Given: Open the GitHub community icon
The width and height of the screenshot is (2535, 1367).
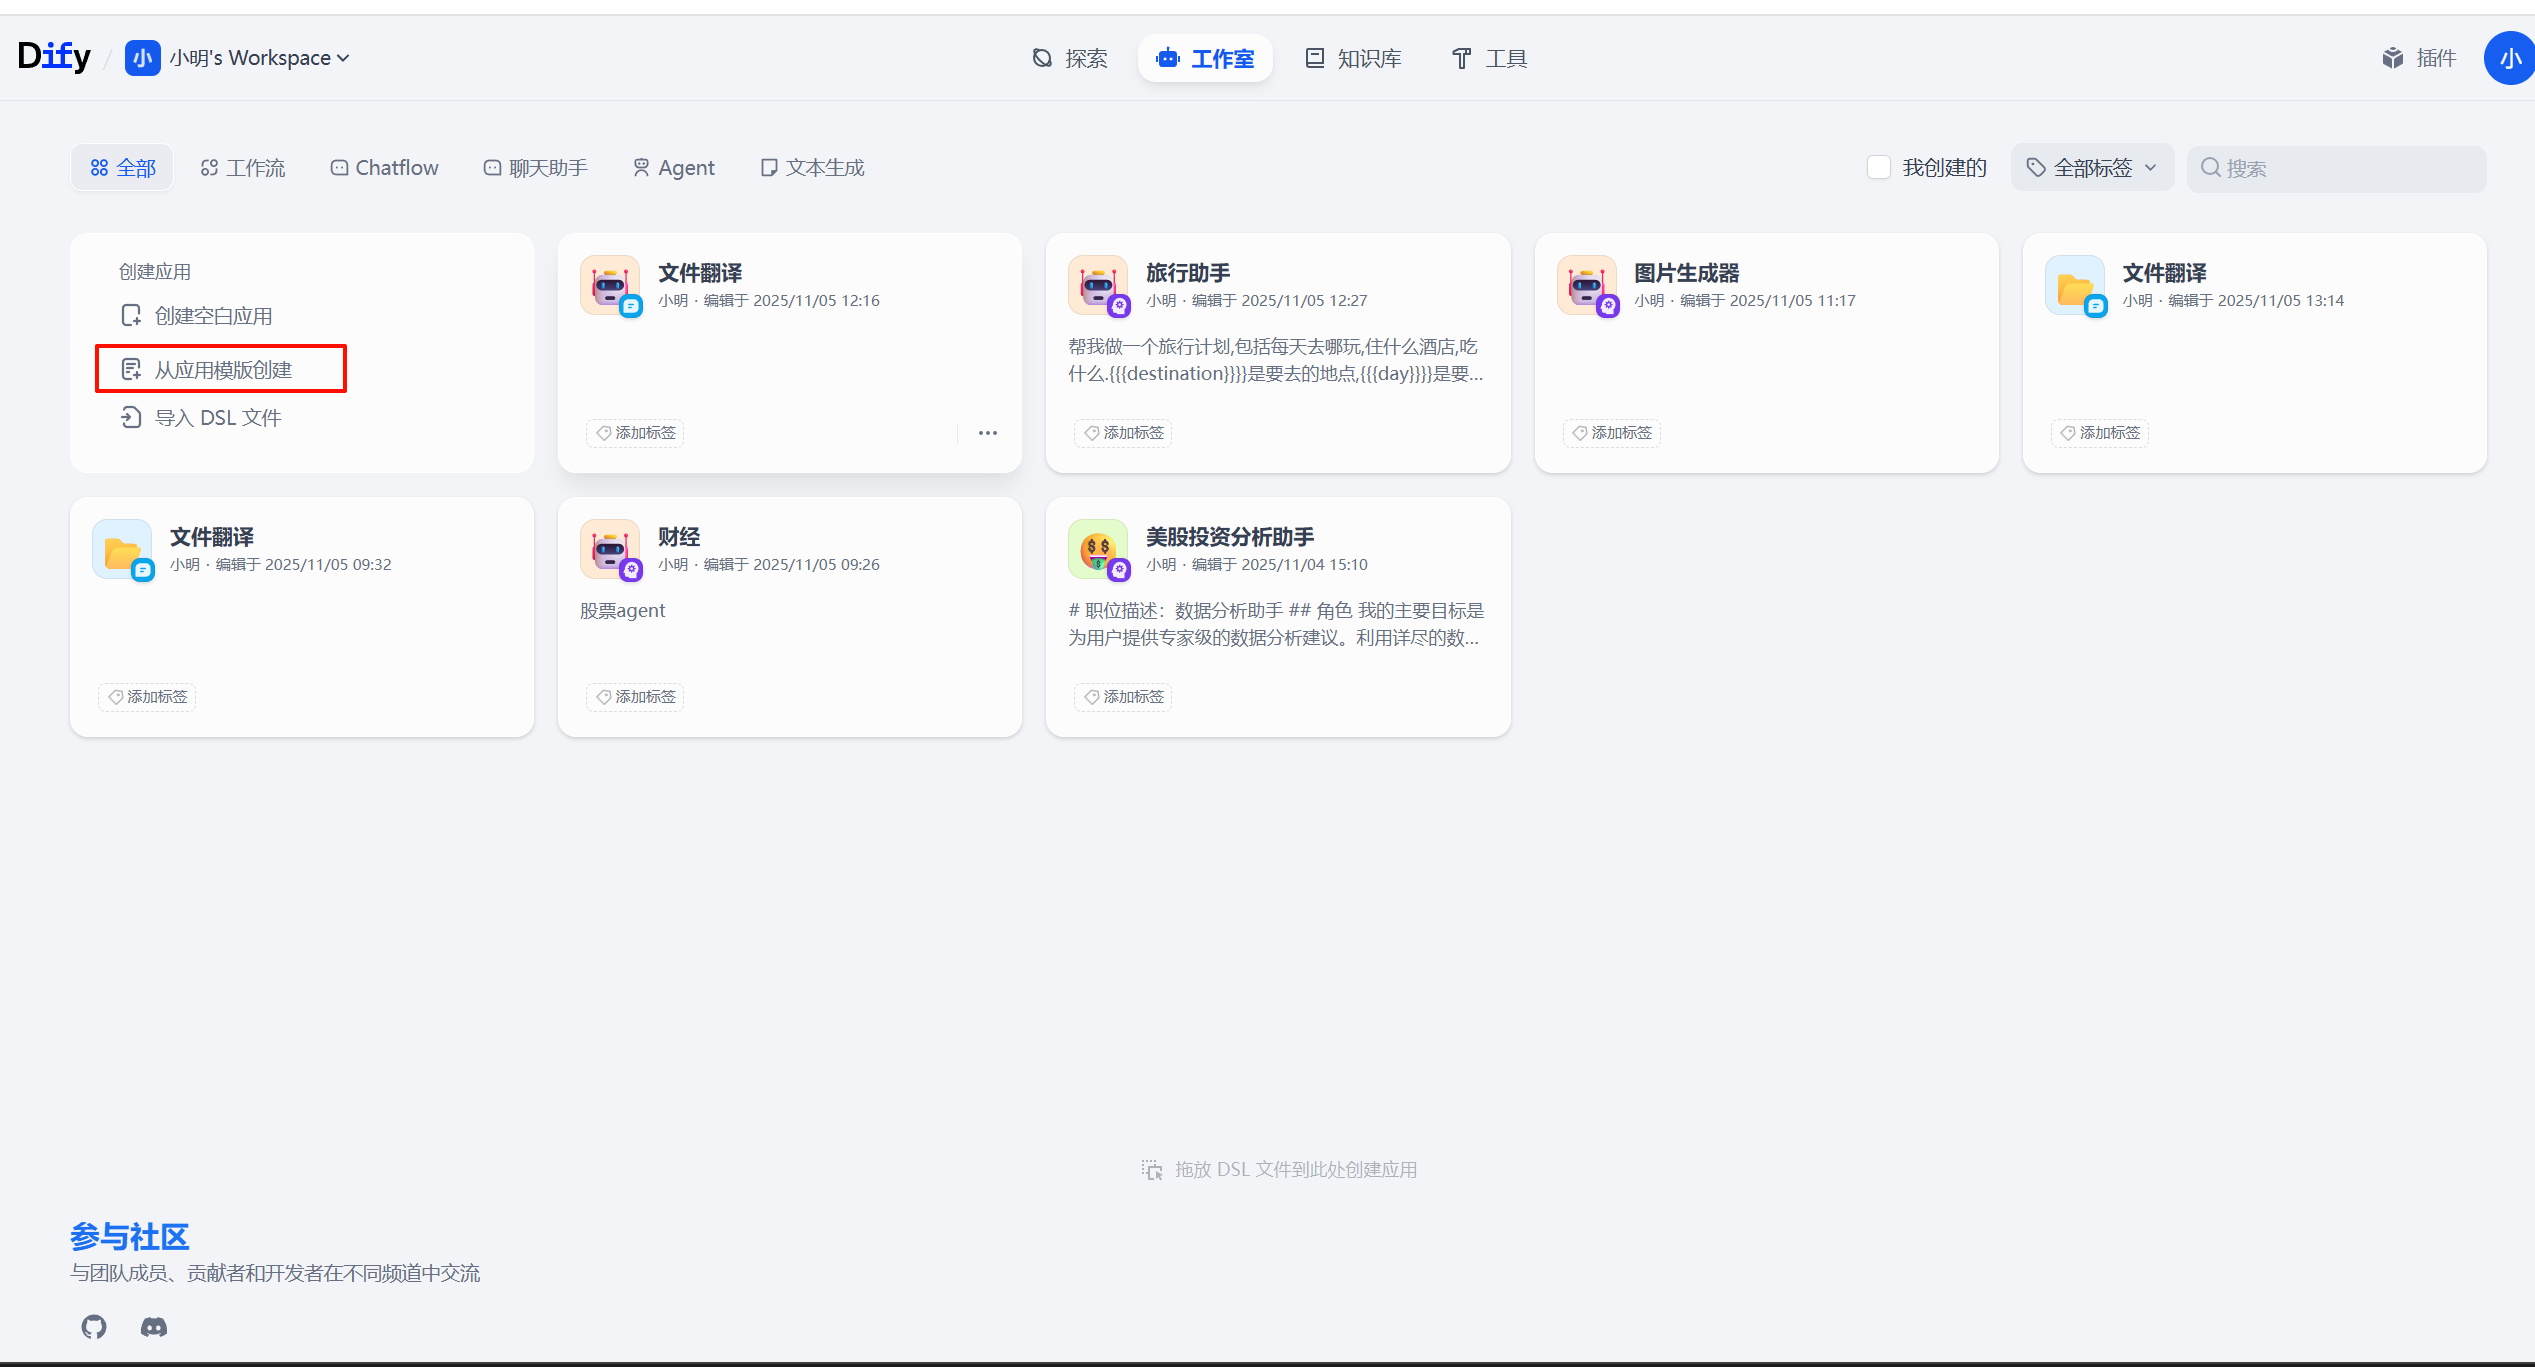Looking at the screenshot, I should (x=94, y=1326).
